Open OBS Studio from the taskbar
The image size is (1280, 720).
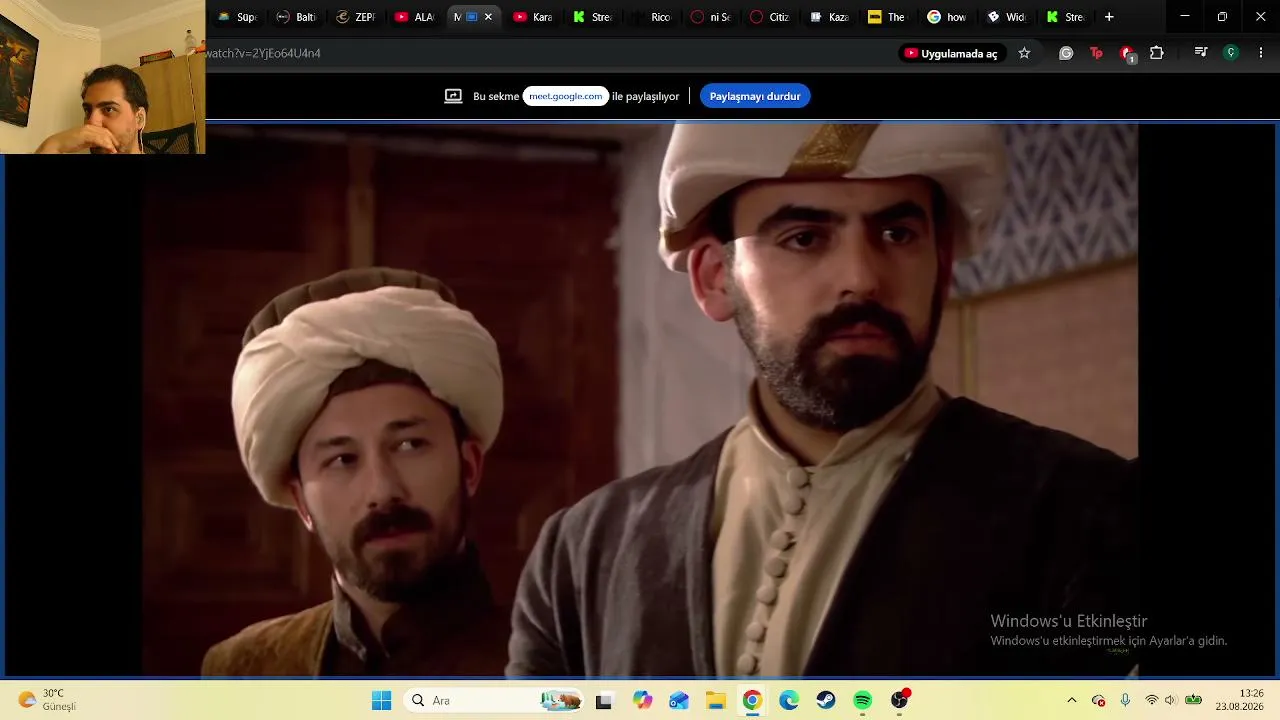tap(900, 701)
